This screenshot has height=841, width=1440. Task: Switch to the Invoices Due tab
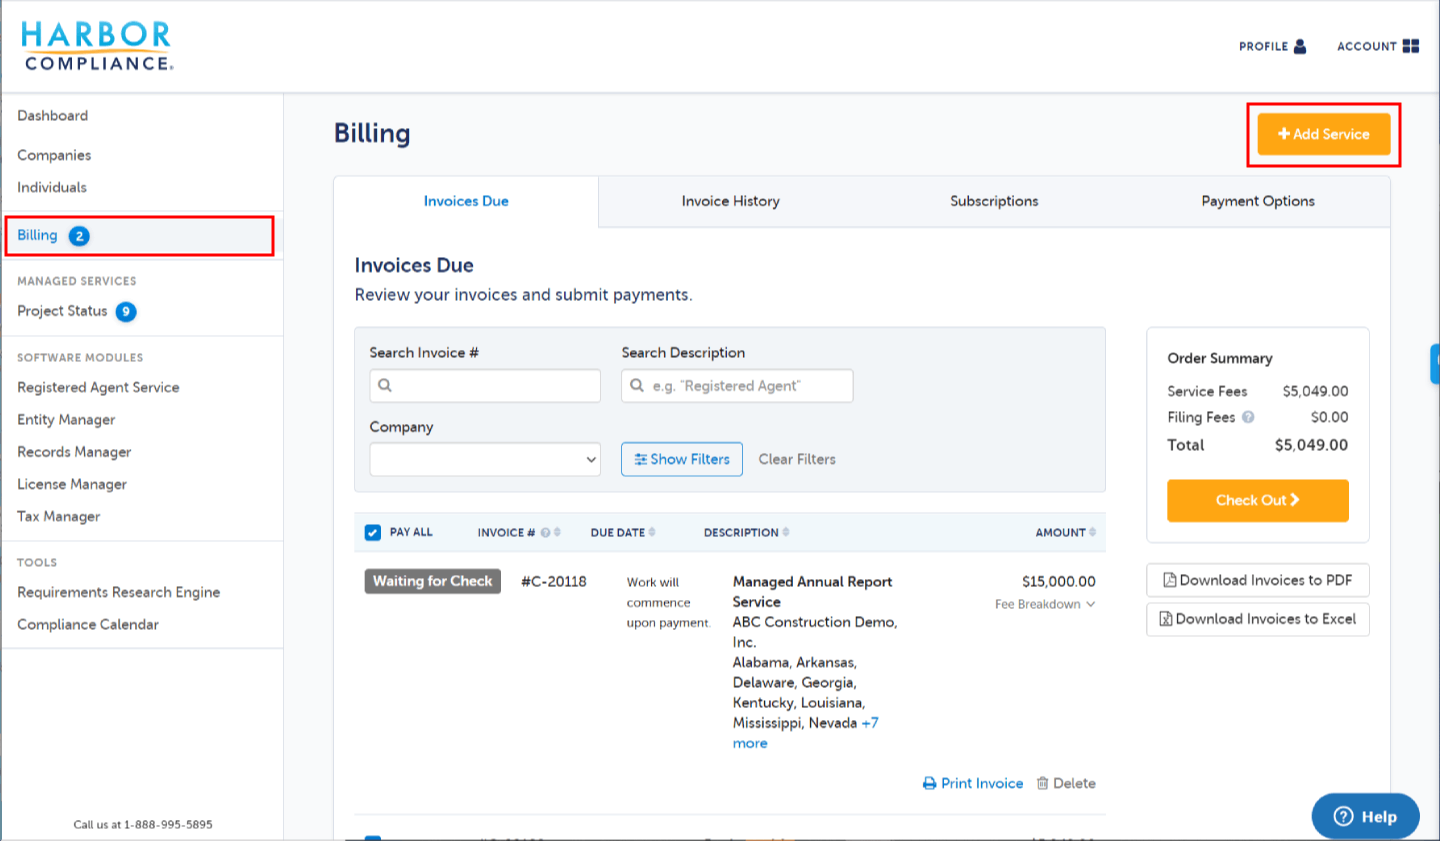pyautogui.click(x=466, y=202)
